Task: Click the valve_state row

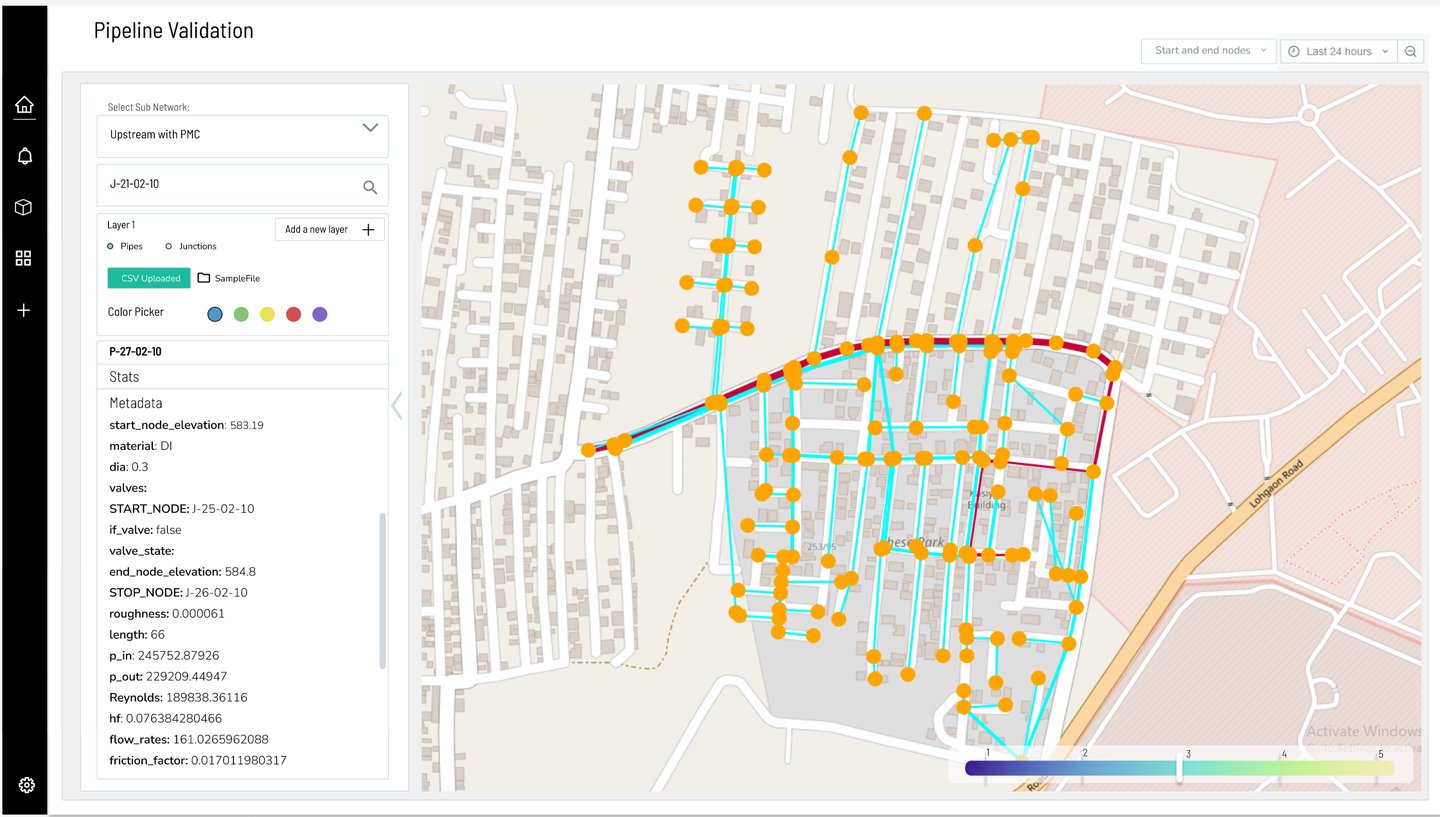Action: [142, 551]
